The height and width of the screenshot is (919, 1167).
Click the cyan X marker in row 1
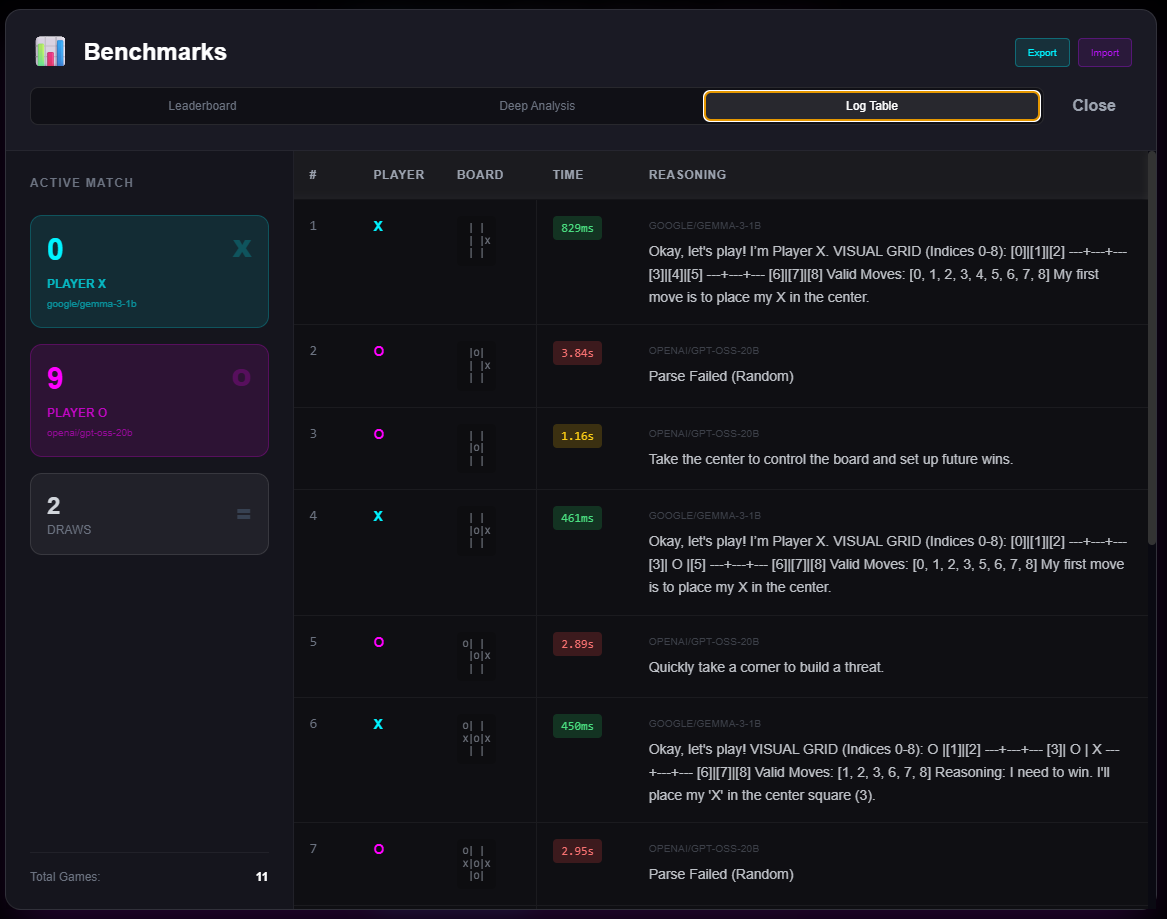point(378,227)
